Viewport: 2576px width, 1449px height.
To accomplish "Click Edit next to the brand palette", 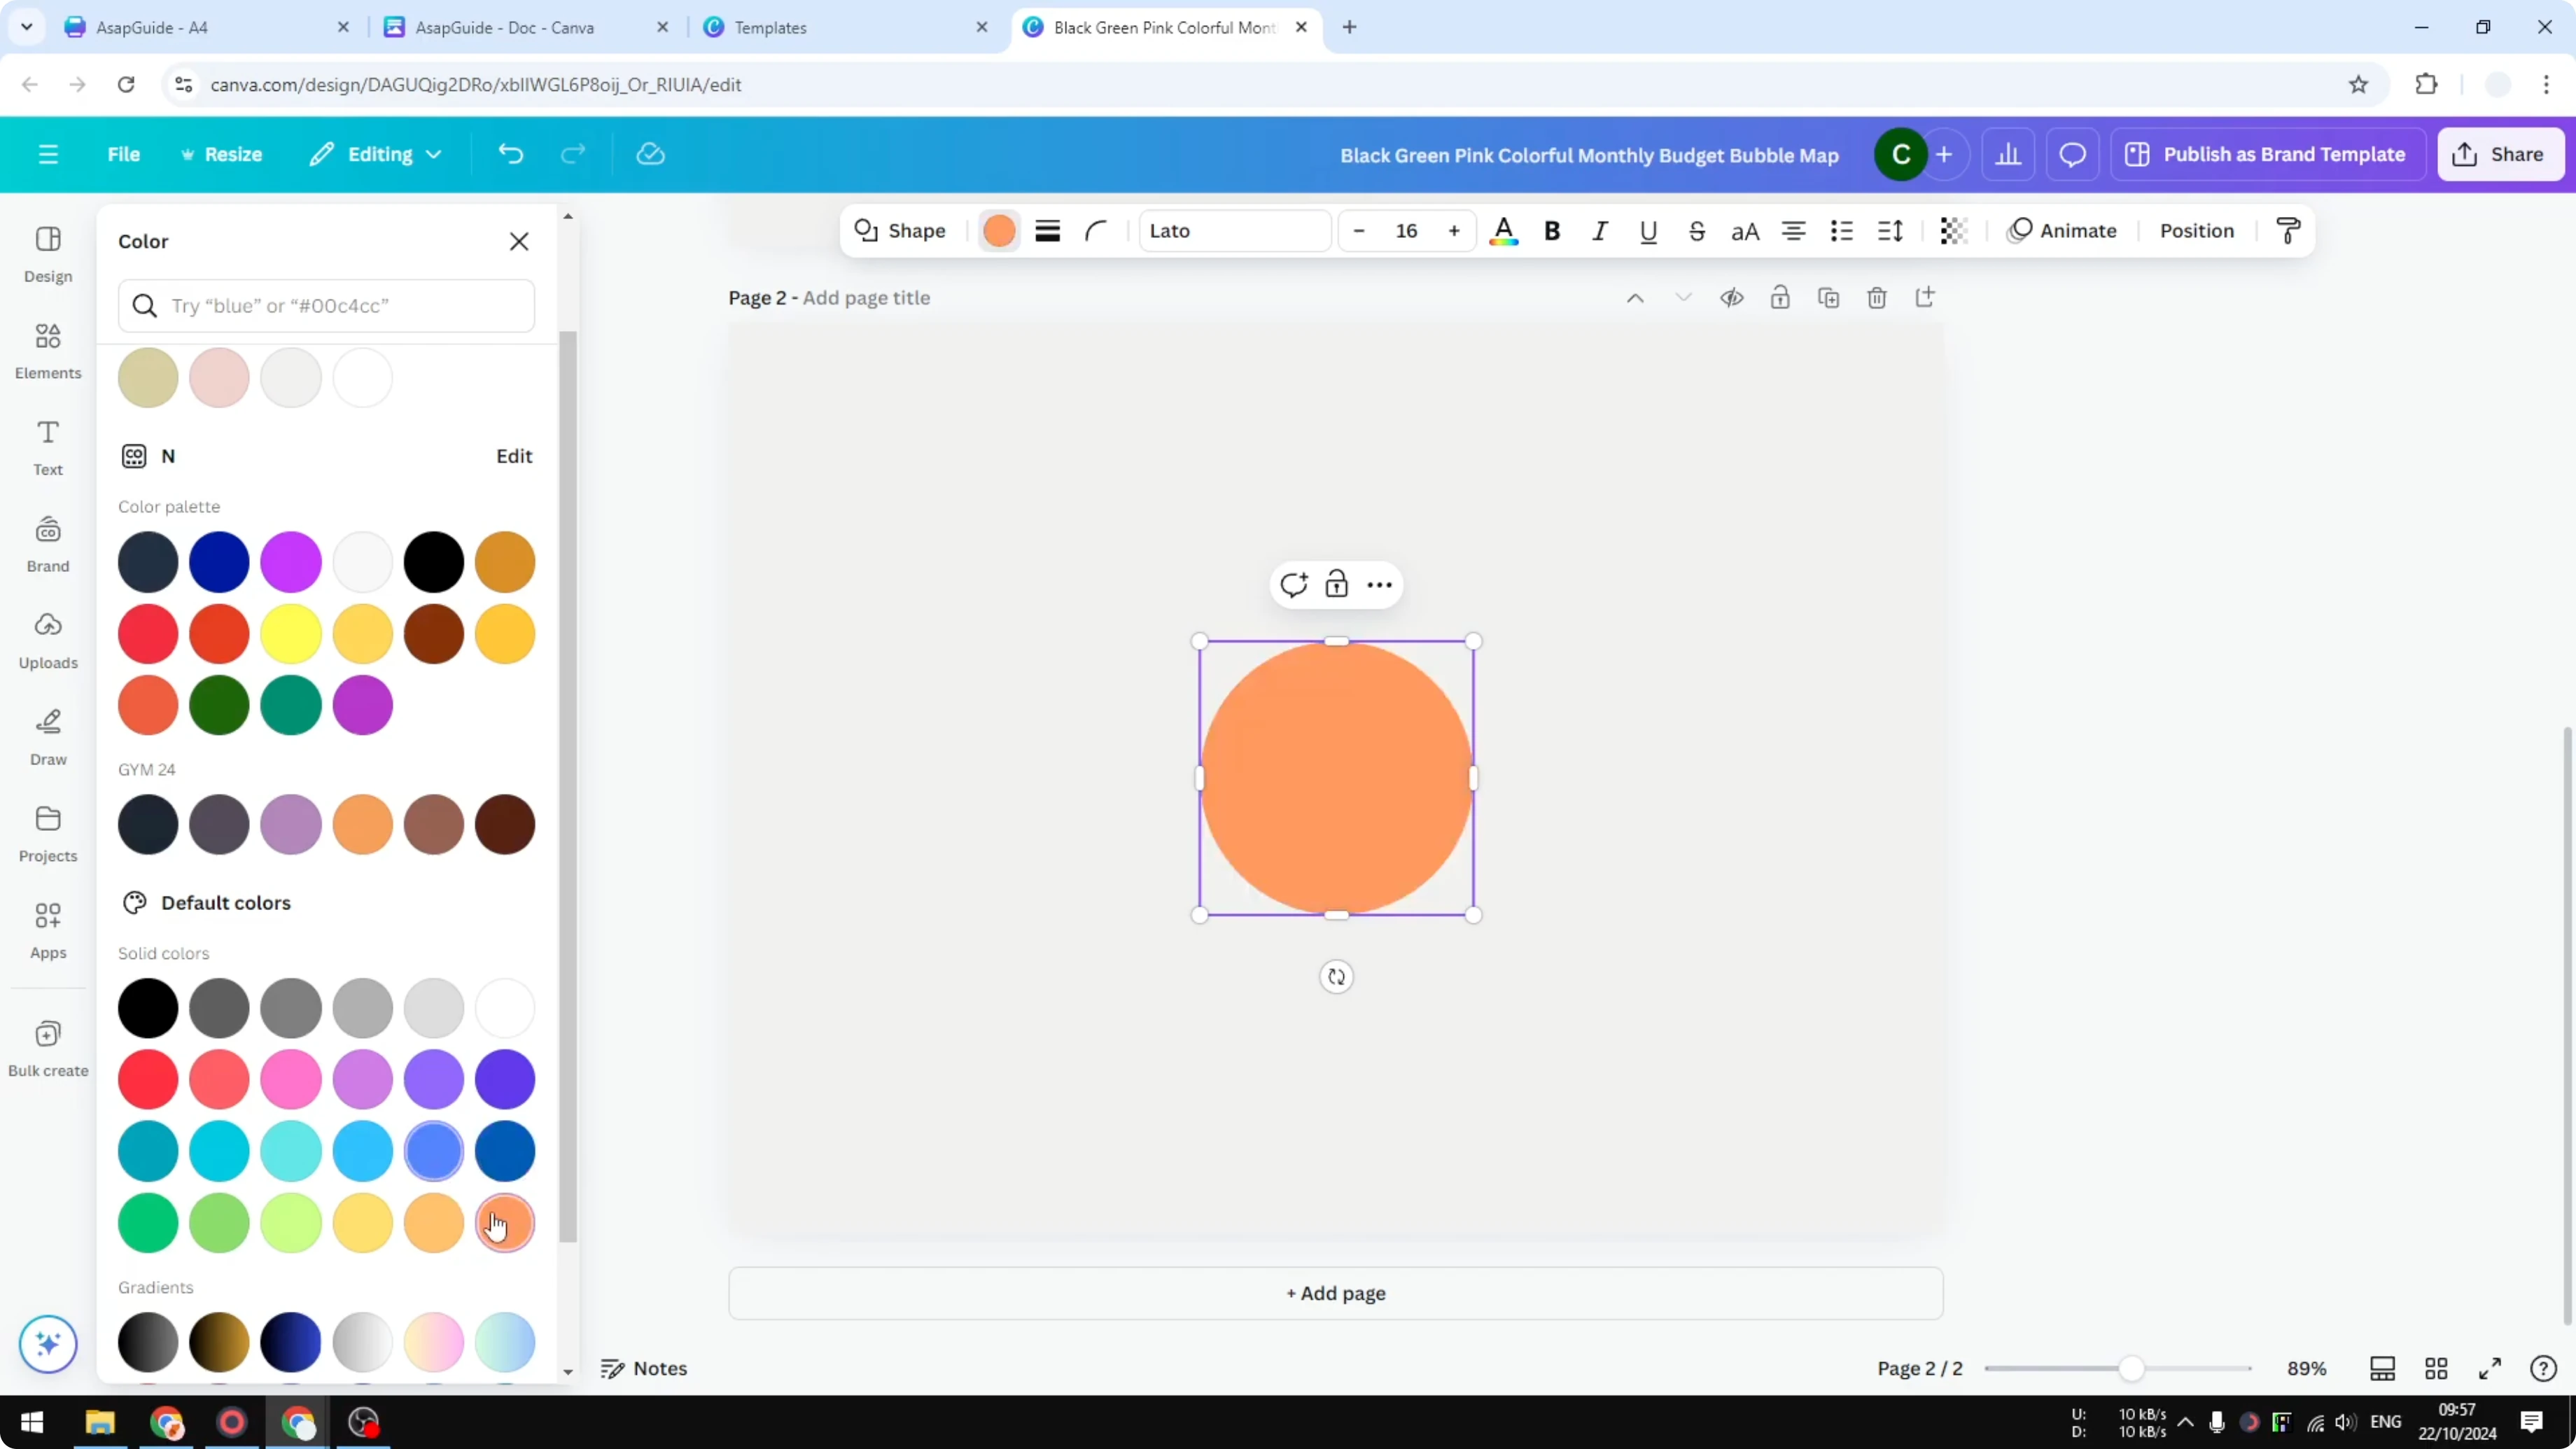I will pos(513,455).
